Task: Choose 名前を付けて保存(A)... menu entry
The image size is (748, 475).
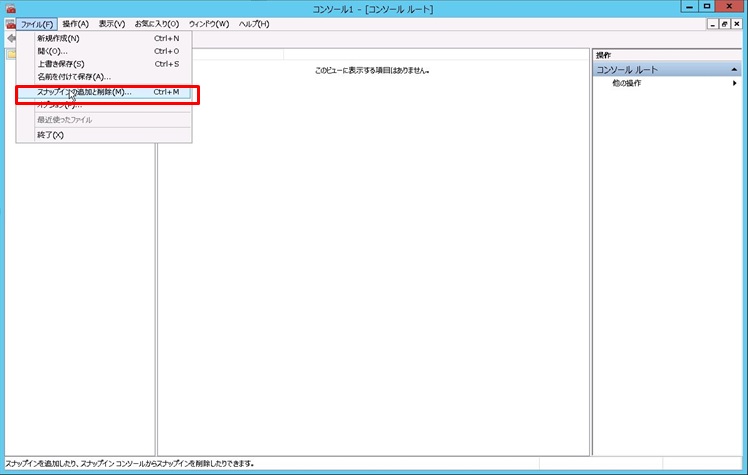Action: coord(74,76)
